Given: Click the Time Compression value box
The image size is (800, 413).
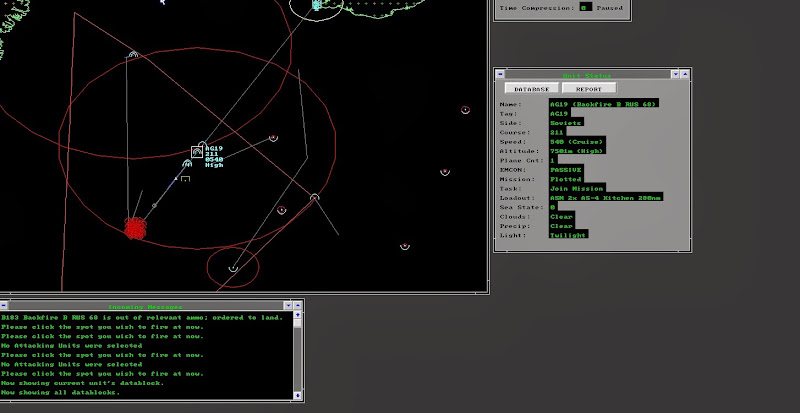Looking at the screenshot, I should [x=586, y=6].
